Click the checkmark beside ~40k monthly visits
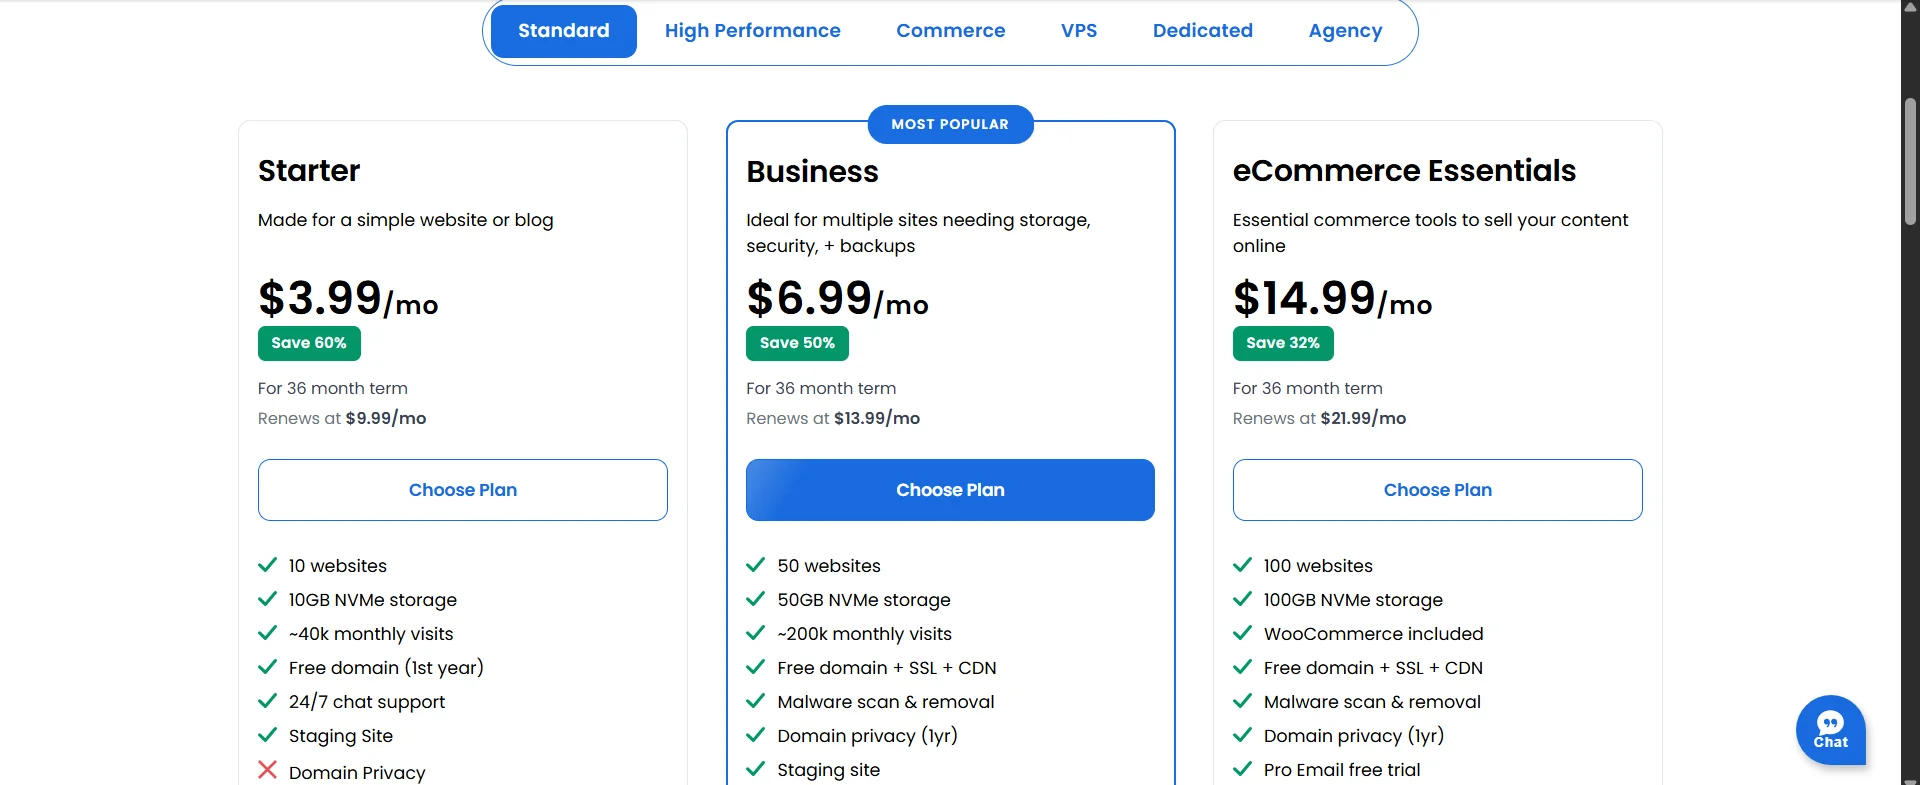The image size is (1920, 785). click(267, 633)
